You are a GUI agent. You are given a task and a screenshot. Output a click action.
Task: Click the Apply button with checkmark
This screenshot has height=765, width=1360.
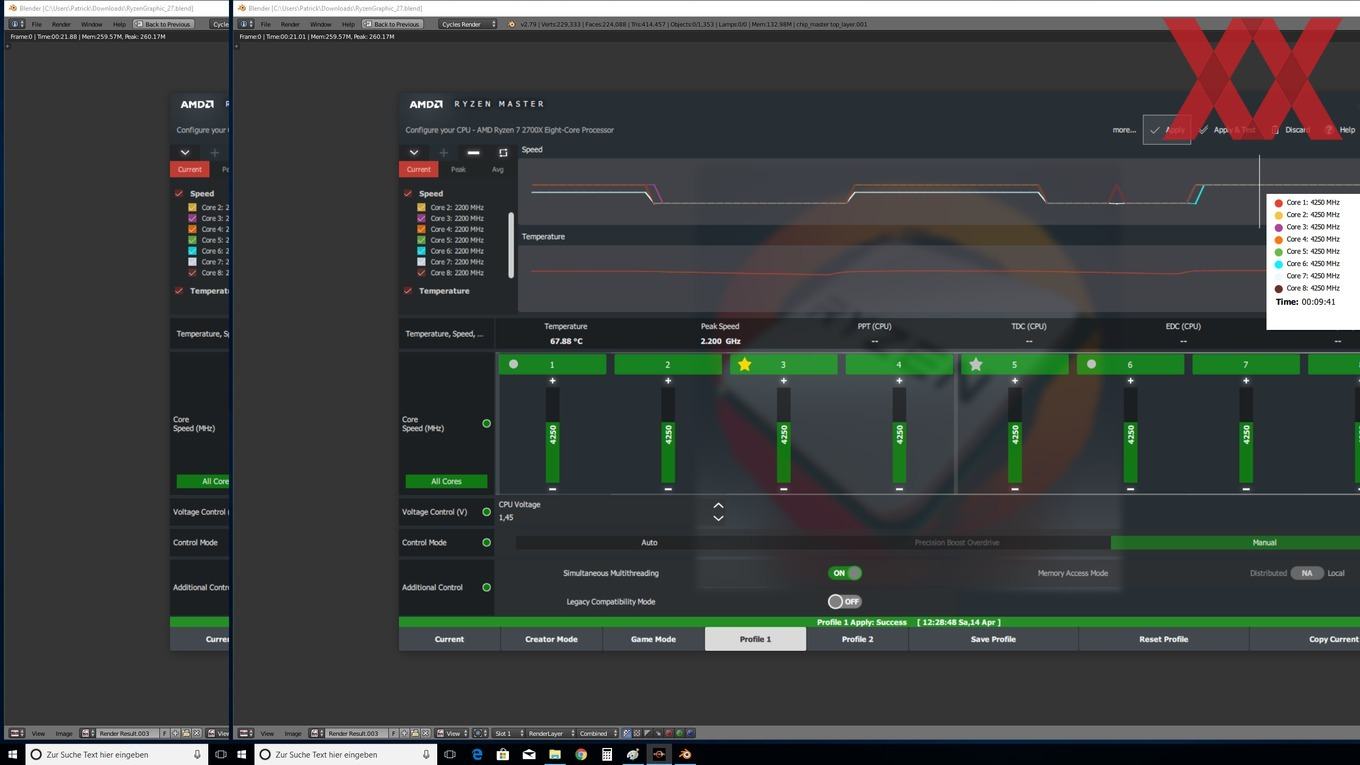pos(1167,130)
